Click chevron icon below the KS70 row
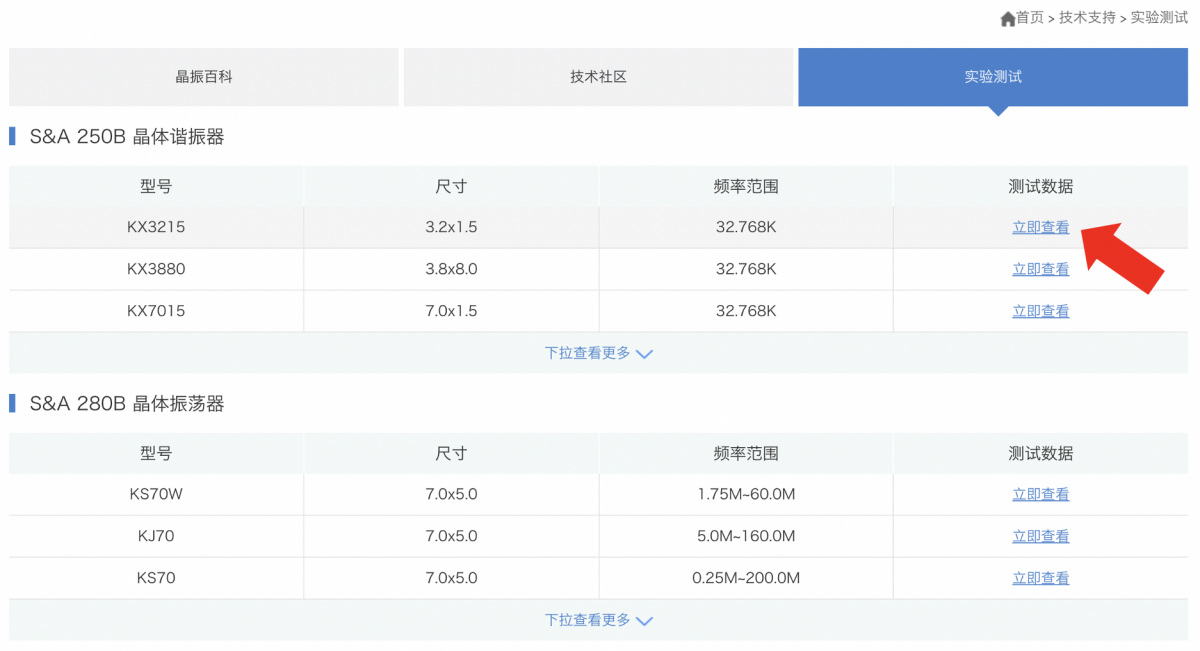The height and width of the screenshot is (651, 1200). click(644, 621)
